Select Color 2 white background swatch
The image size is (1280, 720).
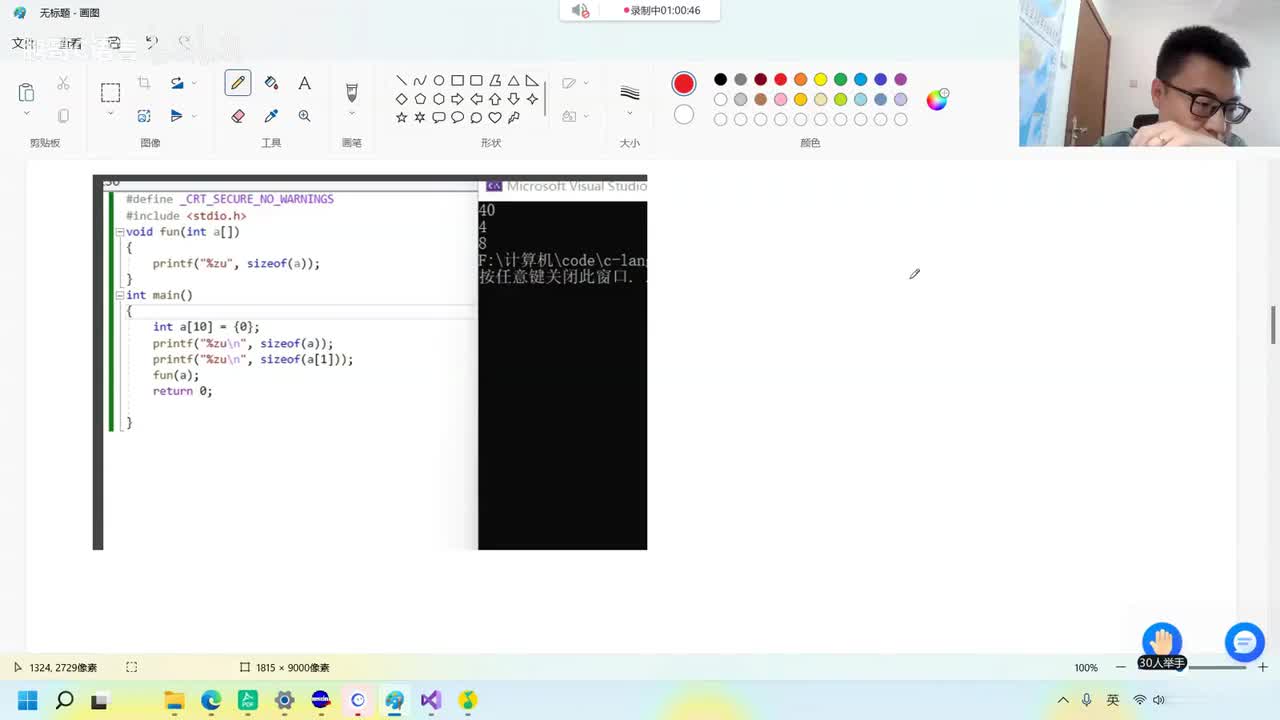684,115
